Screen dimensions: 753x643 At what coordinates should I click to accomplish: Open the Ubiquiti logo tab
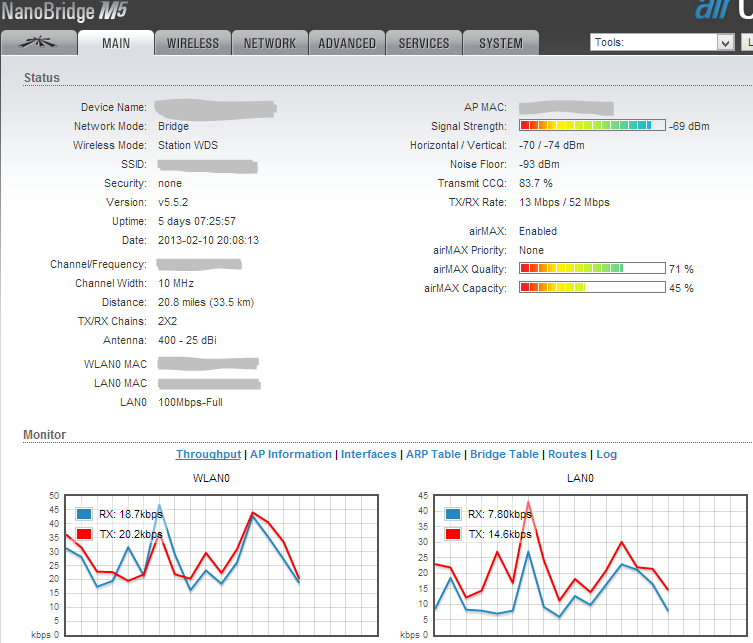(x=39, y=43)
